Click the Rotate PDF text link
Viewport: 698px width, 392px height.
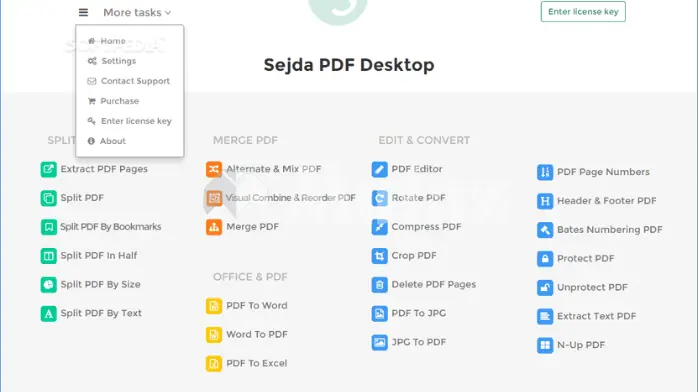418,198
